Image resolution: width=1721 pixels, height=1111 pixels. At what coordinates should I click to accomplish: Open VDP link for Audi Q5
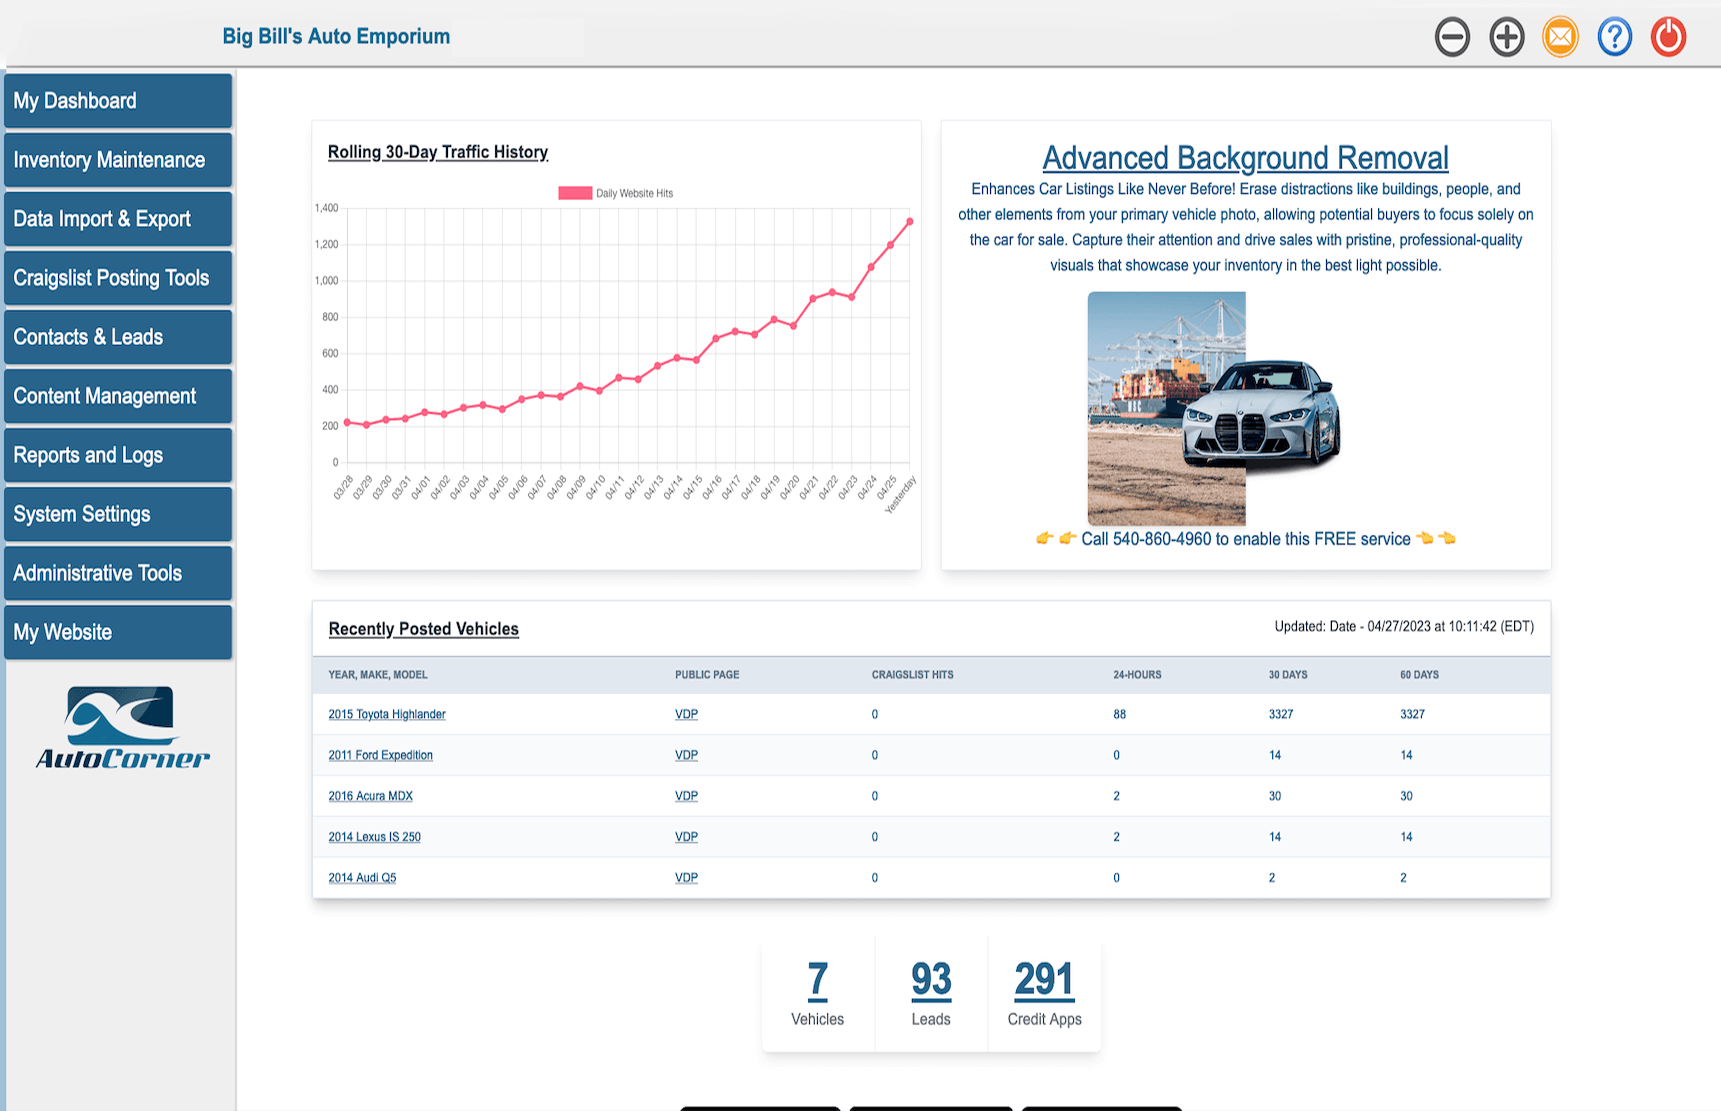(686, 878)
